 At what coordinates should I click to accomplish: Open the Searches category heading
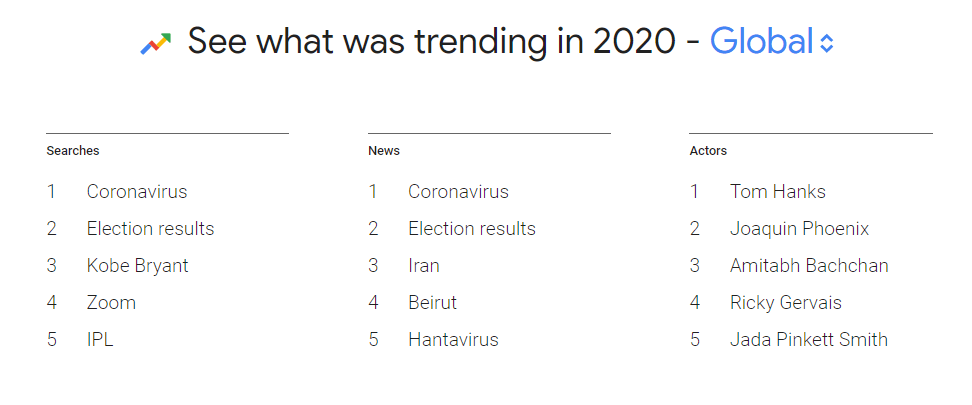(x=73, y=151)
